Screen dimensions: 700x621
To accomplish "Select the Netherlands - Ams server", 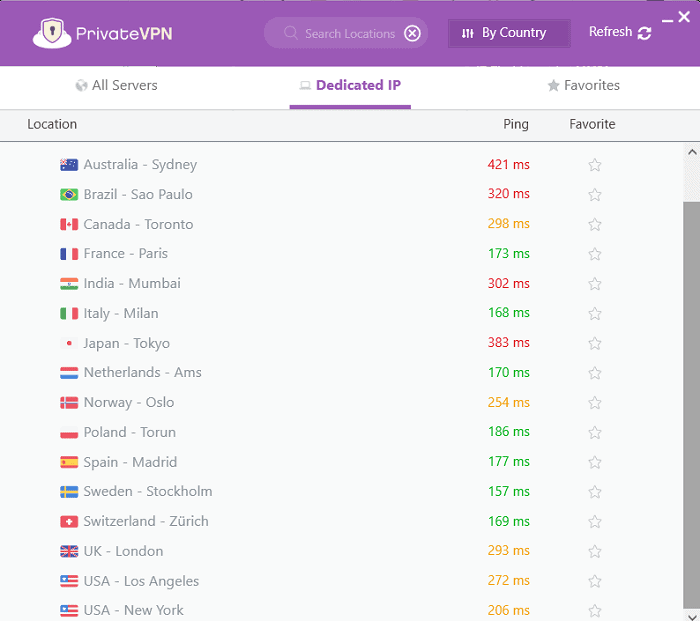I will tap(142, 373).
